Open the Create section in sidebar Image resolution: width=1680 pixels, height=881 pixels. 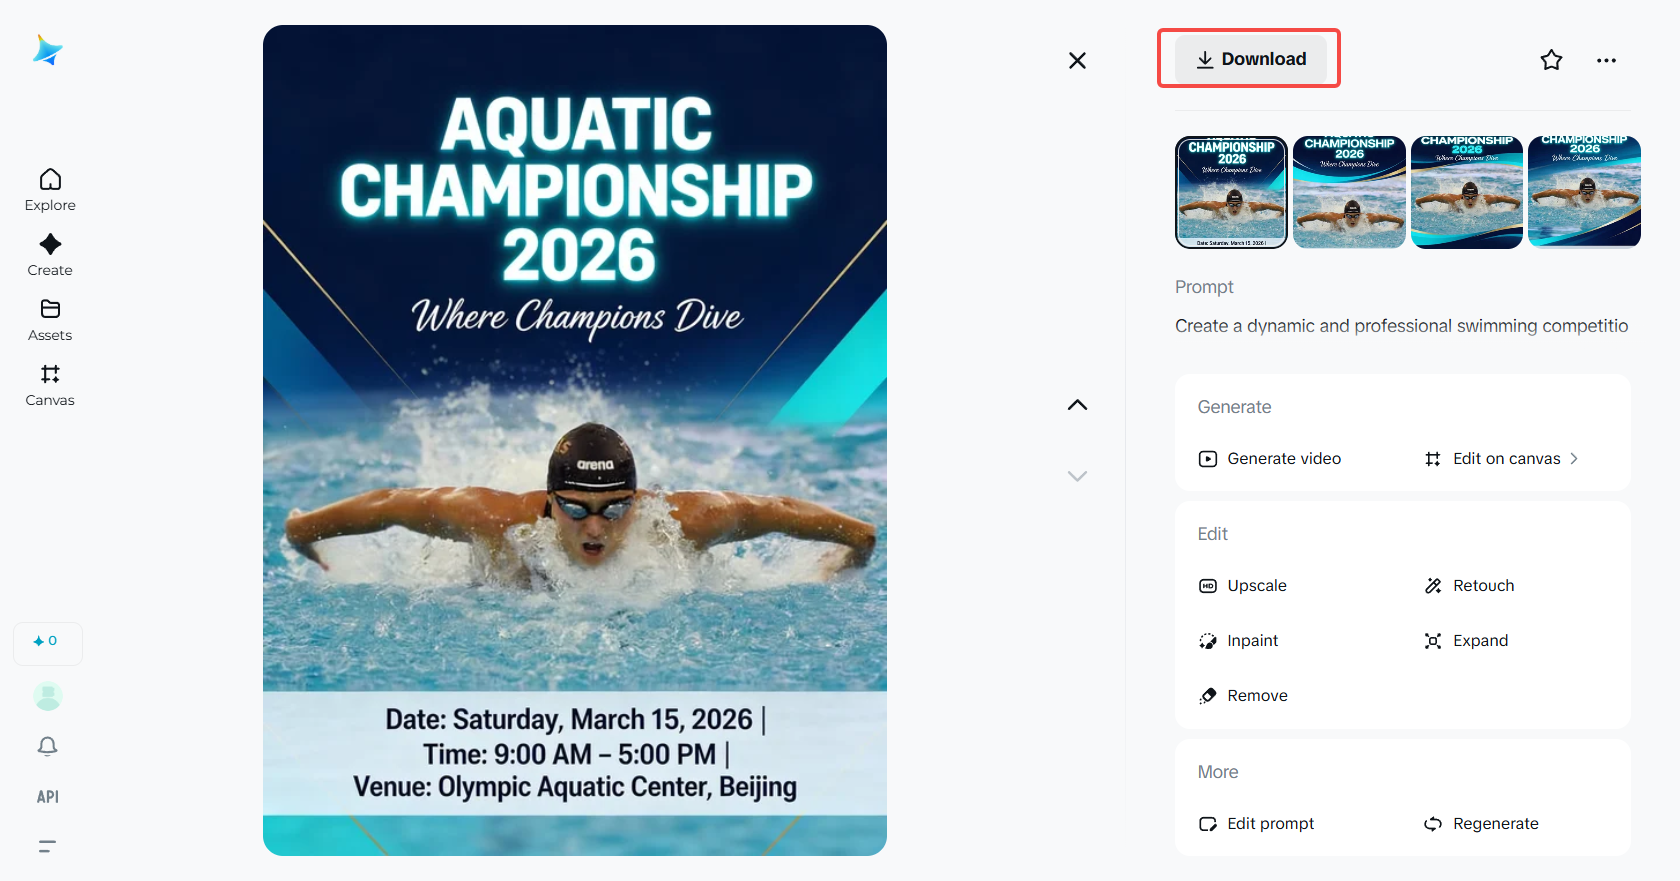tap(50, 254)
